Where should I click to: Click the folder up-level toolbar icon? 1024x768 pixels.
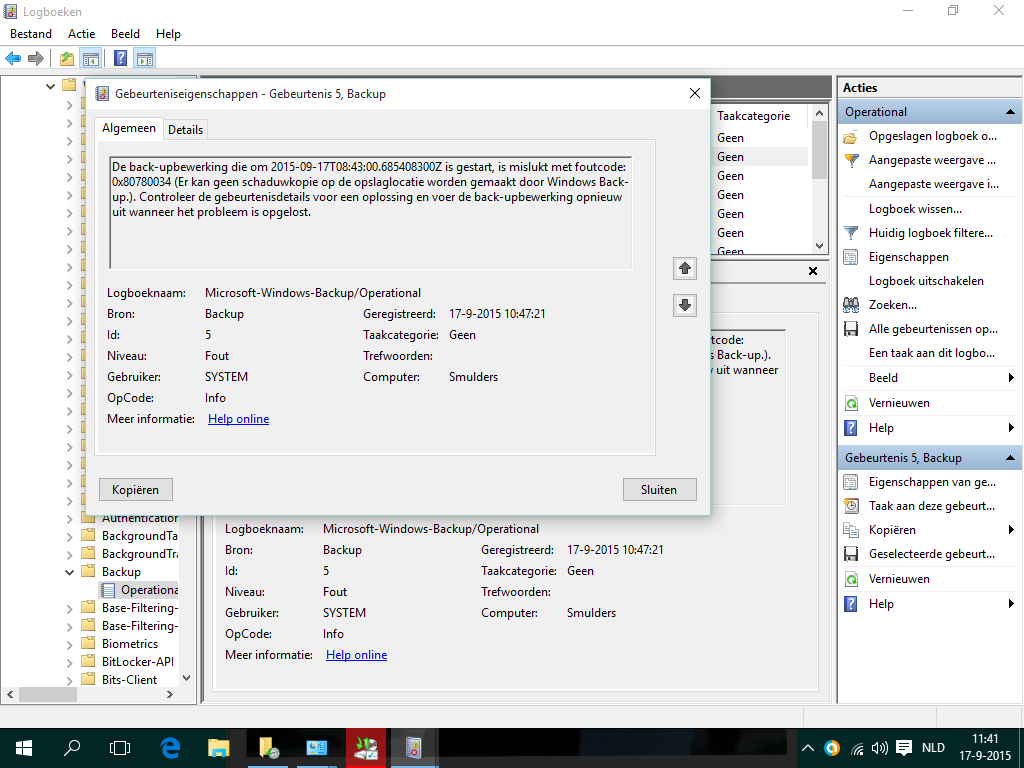pyautogui.click(x=66, y=58)
